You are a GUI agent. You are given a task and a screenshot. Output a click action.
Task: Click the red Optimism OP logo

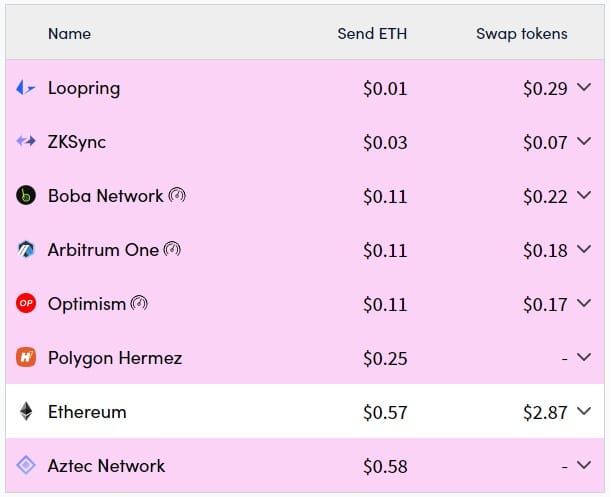coord(26,303)
